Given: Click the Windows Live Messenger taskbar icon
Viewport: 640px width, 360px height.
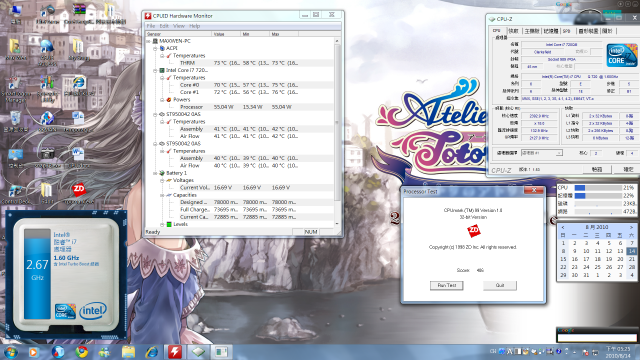Looking at the screenshot, I should 104,352.
